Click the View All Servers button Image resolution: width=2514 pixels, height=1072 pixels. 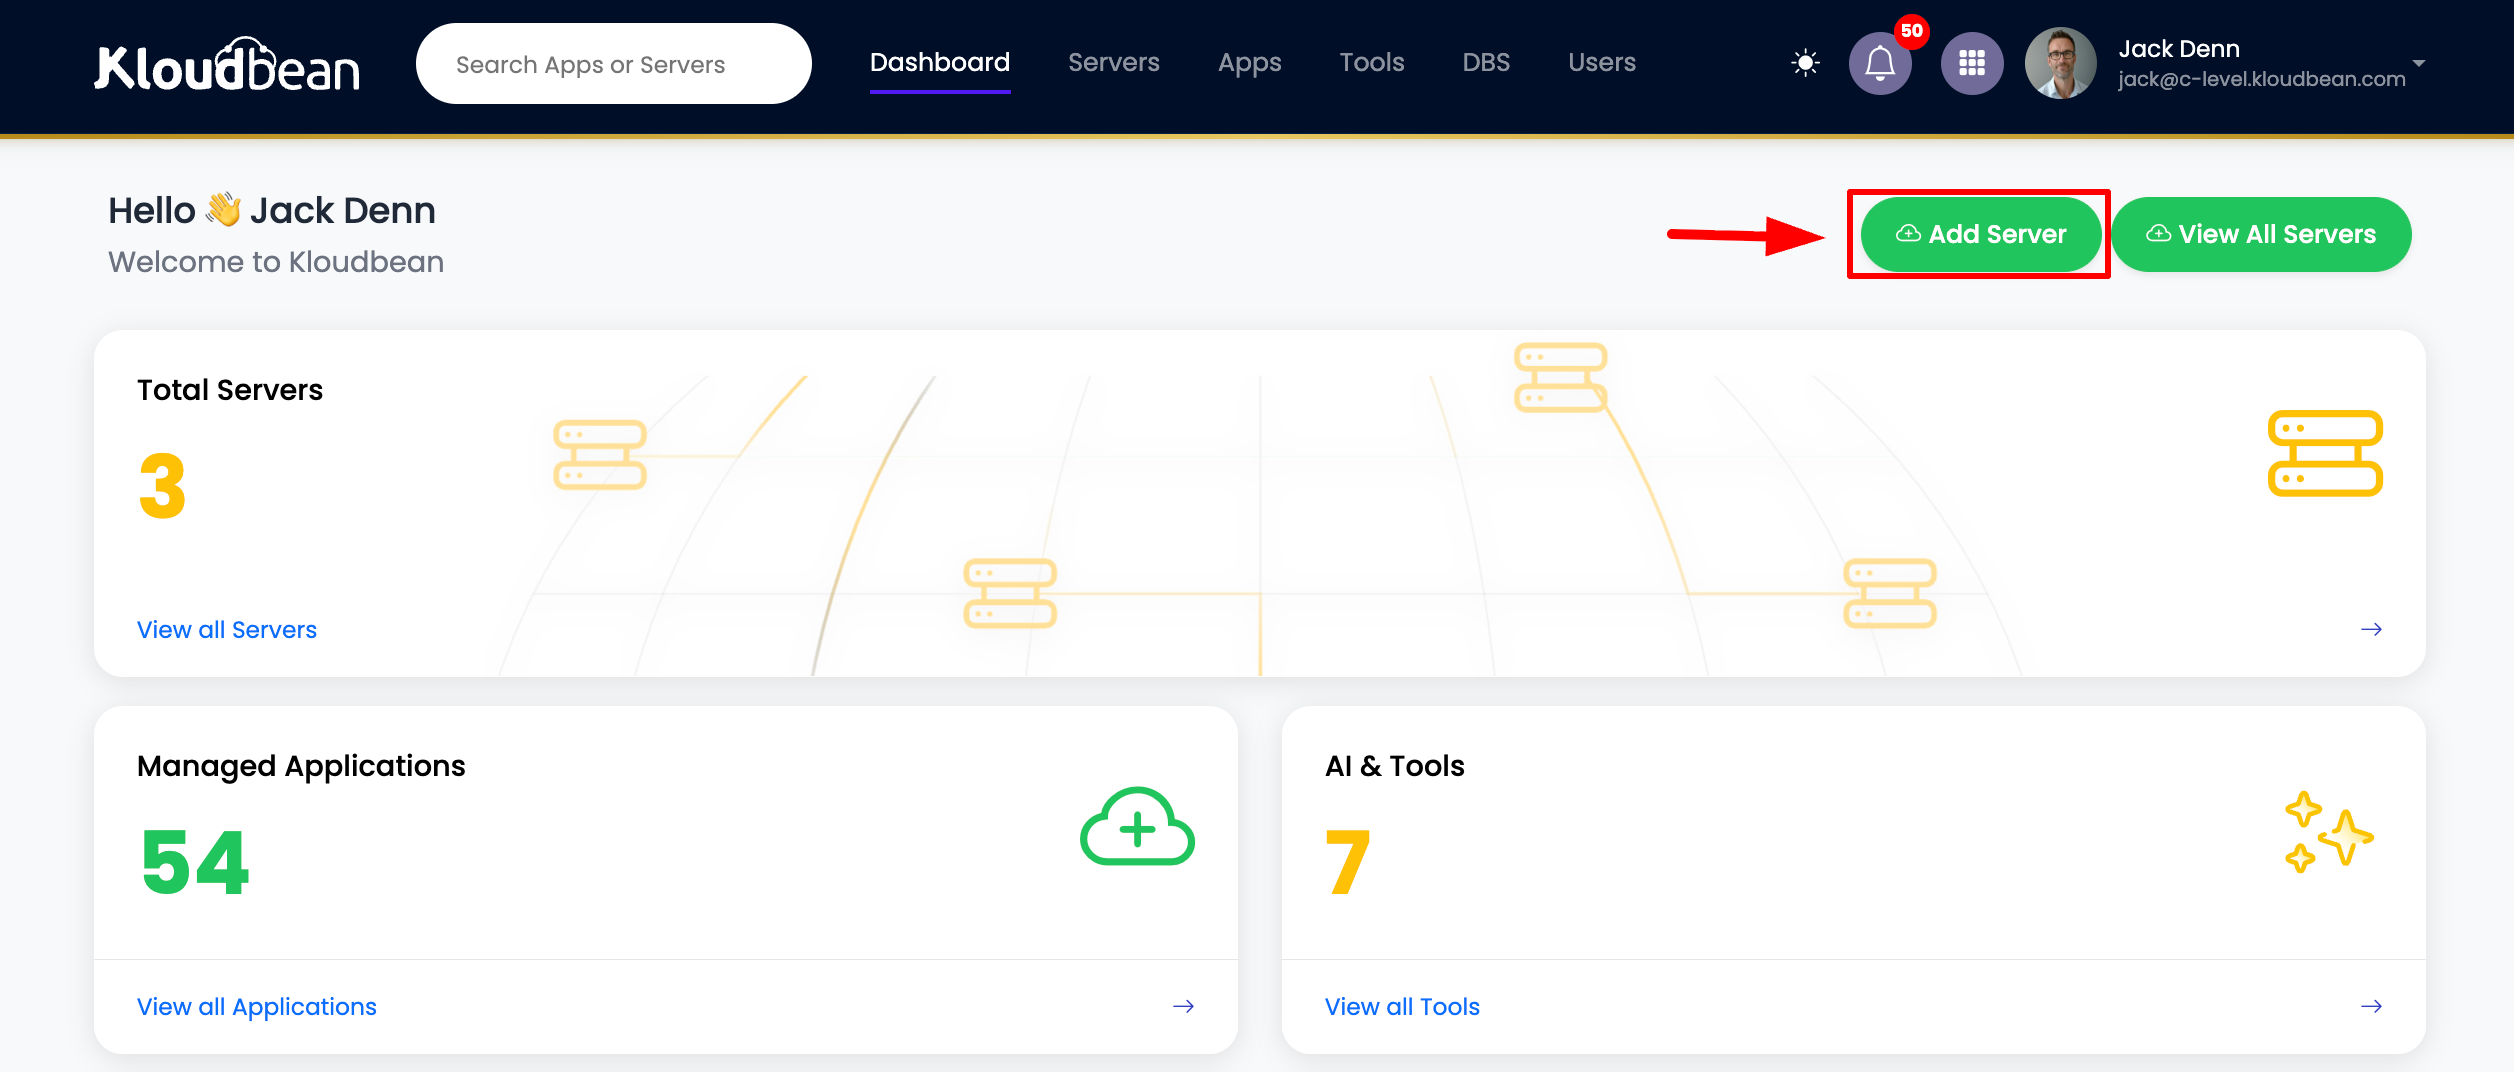[x=2261, y=234]
